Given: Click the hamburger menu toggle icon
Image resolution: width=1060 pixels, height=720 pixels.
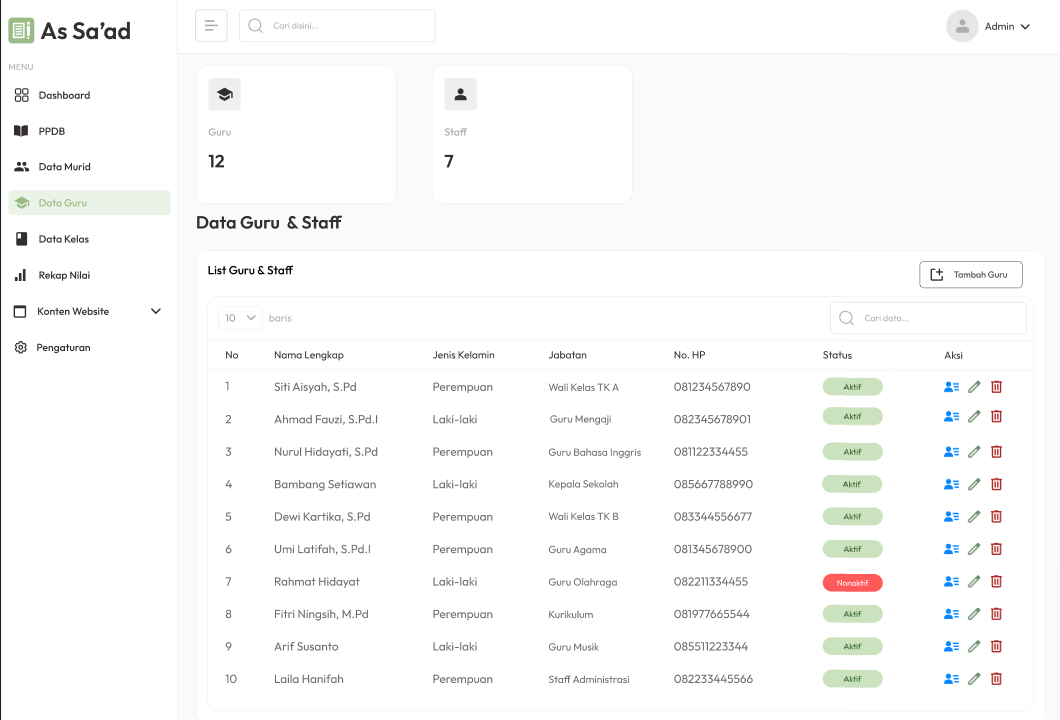Looking at the screenshot, I should click(x=211, y=26).
